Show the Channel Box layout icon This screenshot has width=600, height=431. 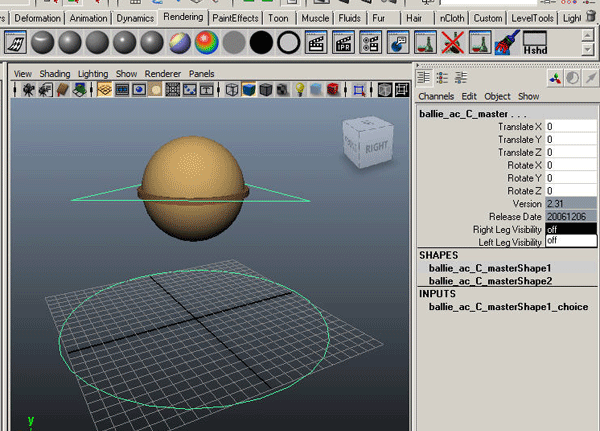point(424,78)
